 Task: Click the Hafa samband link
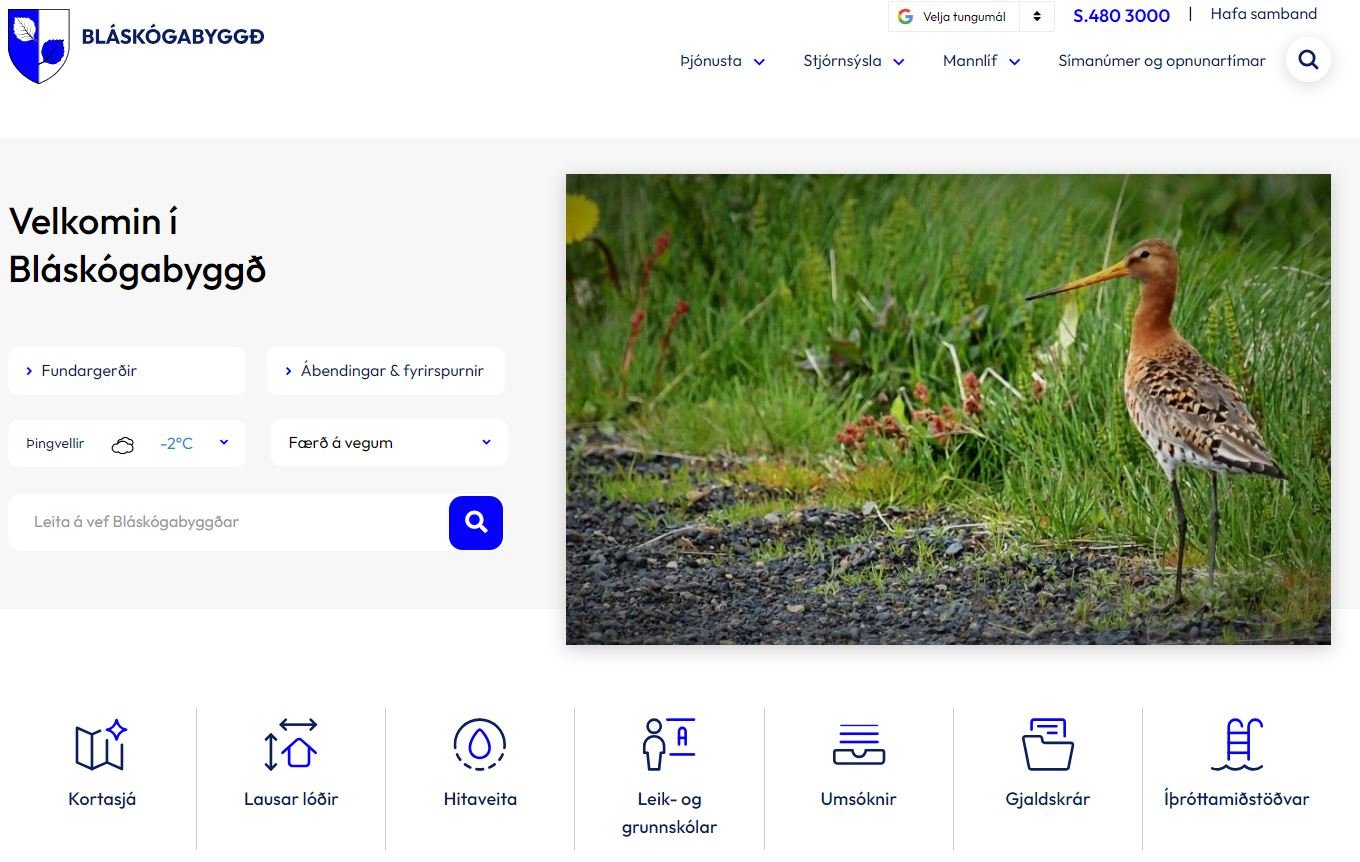pyautogui.click(x=1263, y=14)
